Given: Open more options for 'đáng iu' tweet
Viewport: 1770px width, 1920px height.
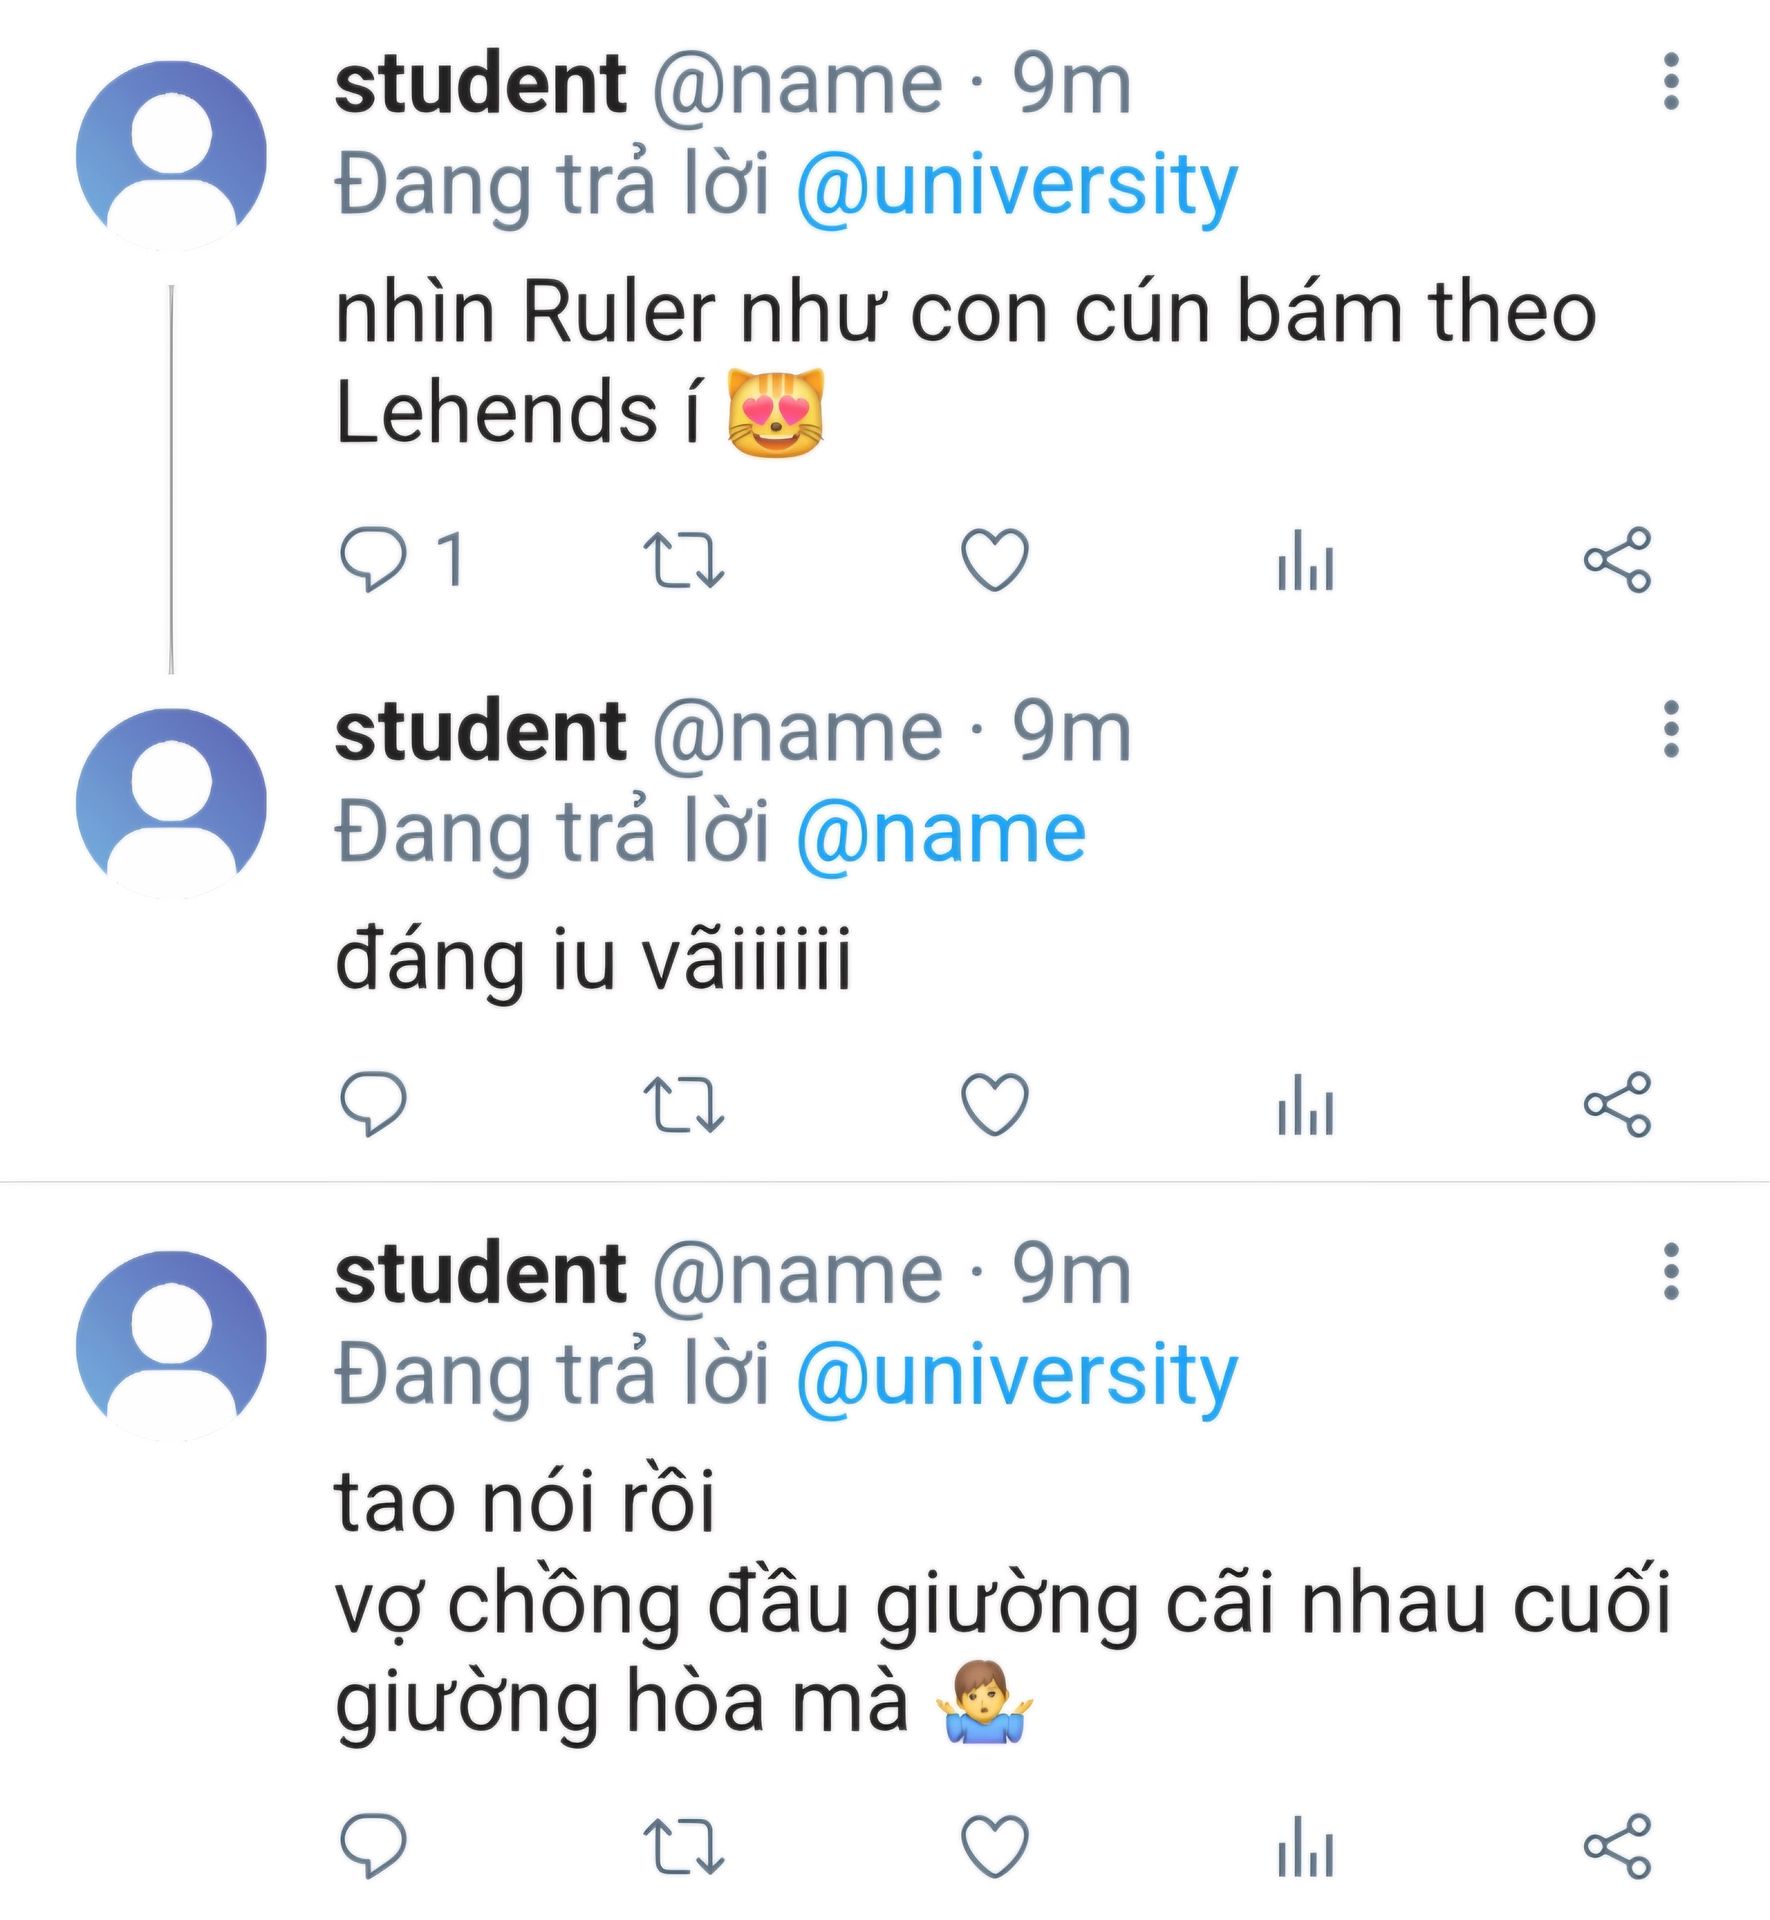Looking at the screenshot, I should (x=1670, y=729).
